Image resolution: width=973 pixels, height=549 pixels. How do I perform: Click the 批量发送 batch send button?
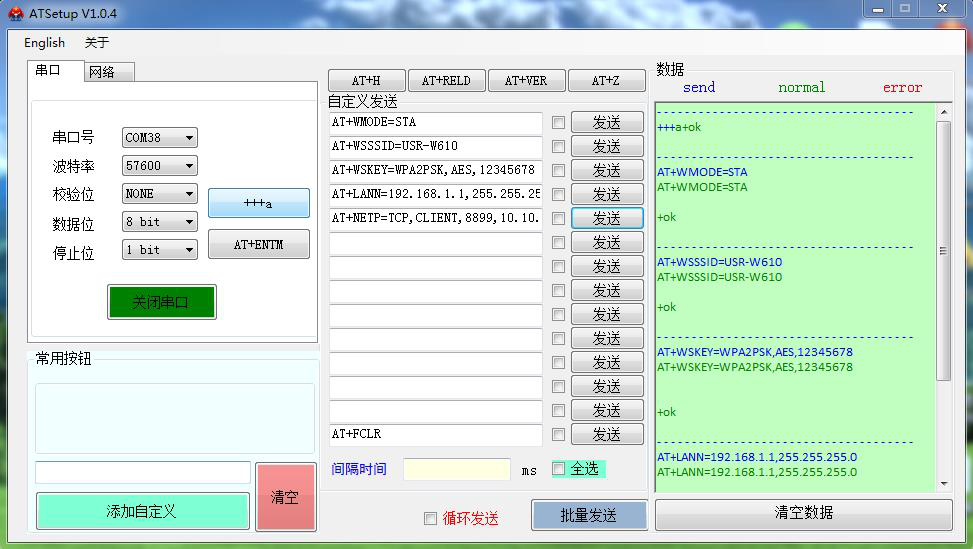588,515
